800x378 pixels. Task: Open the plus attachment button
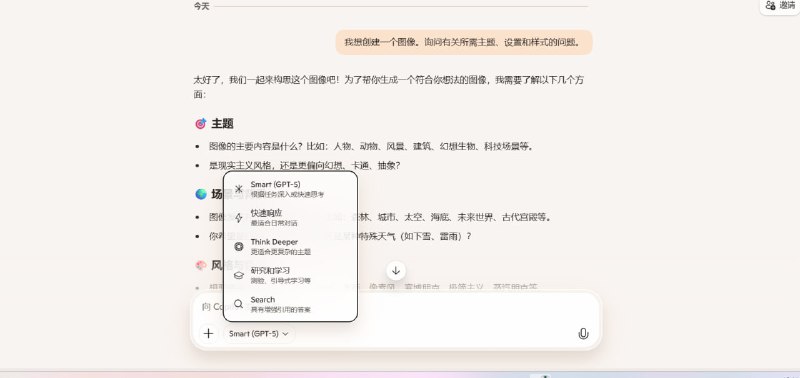(208, 334)
